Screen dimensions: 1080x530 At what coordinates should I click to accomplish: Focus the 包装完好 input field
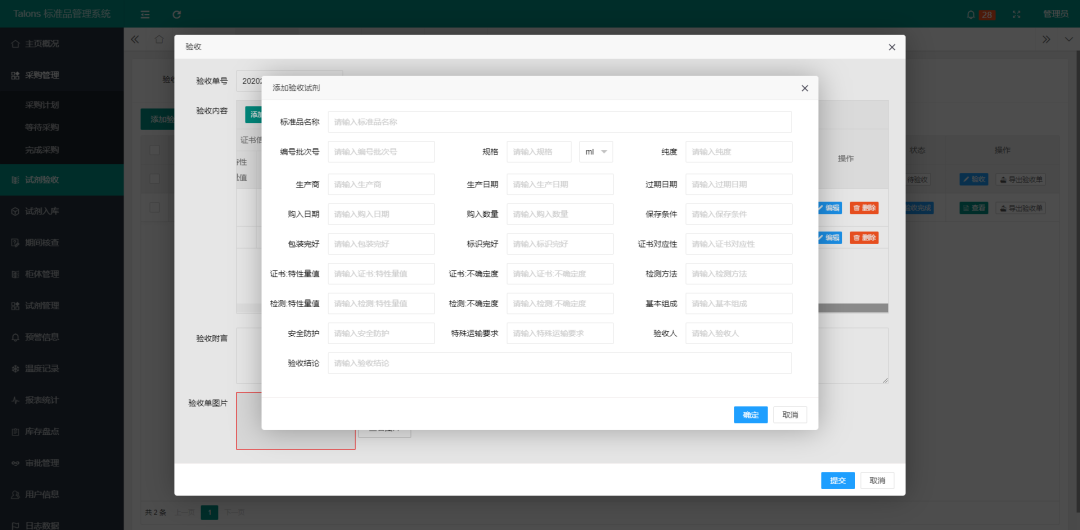coord(381,244)
